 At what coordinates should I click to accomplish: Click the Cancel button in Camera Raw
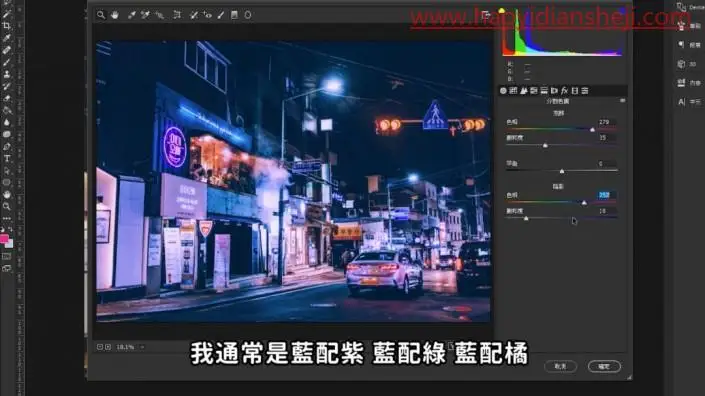560,366
